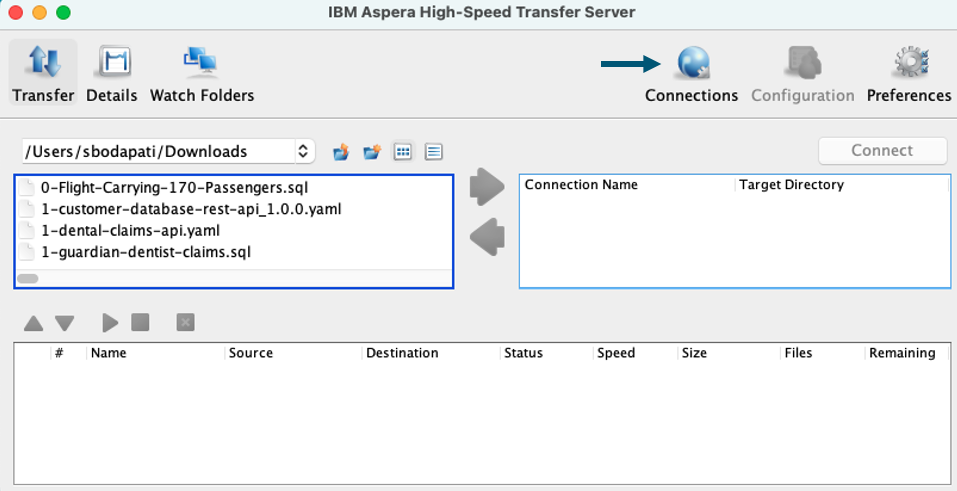Minimize the Aspera window

39,12
